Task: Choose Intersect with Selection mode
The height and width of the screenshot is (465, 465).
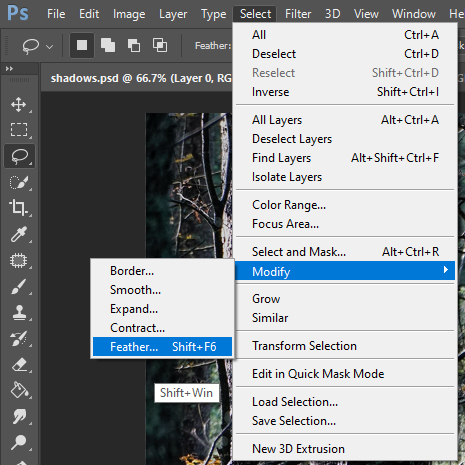Action: point(160,45)
